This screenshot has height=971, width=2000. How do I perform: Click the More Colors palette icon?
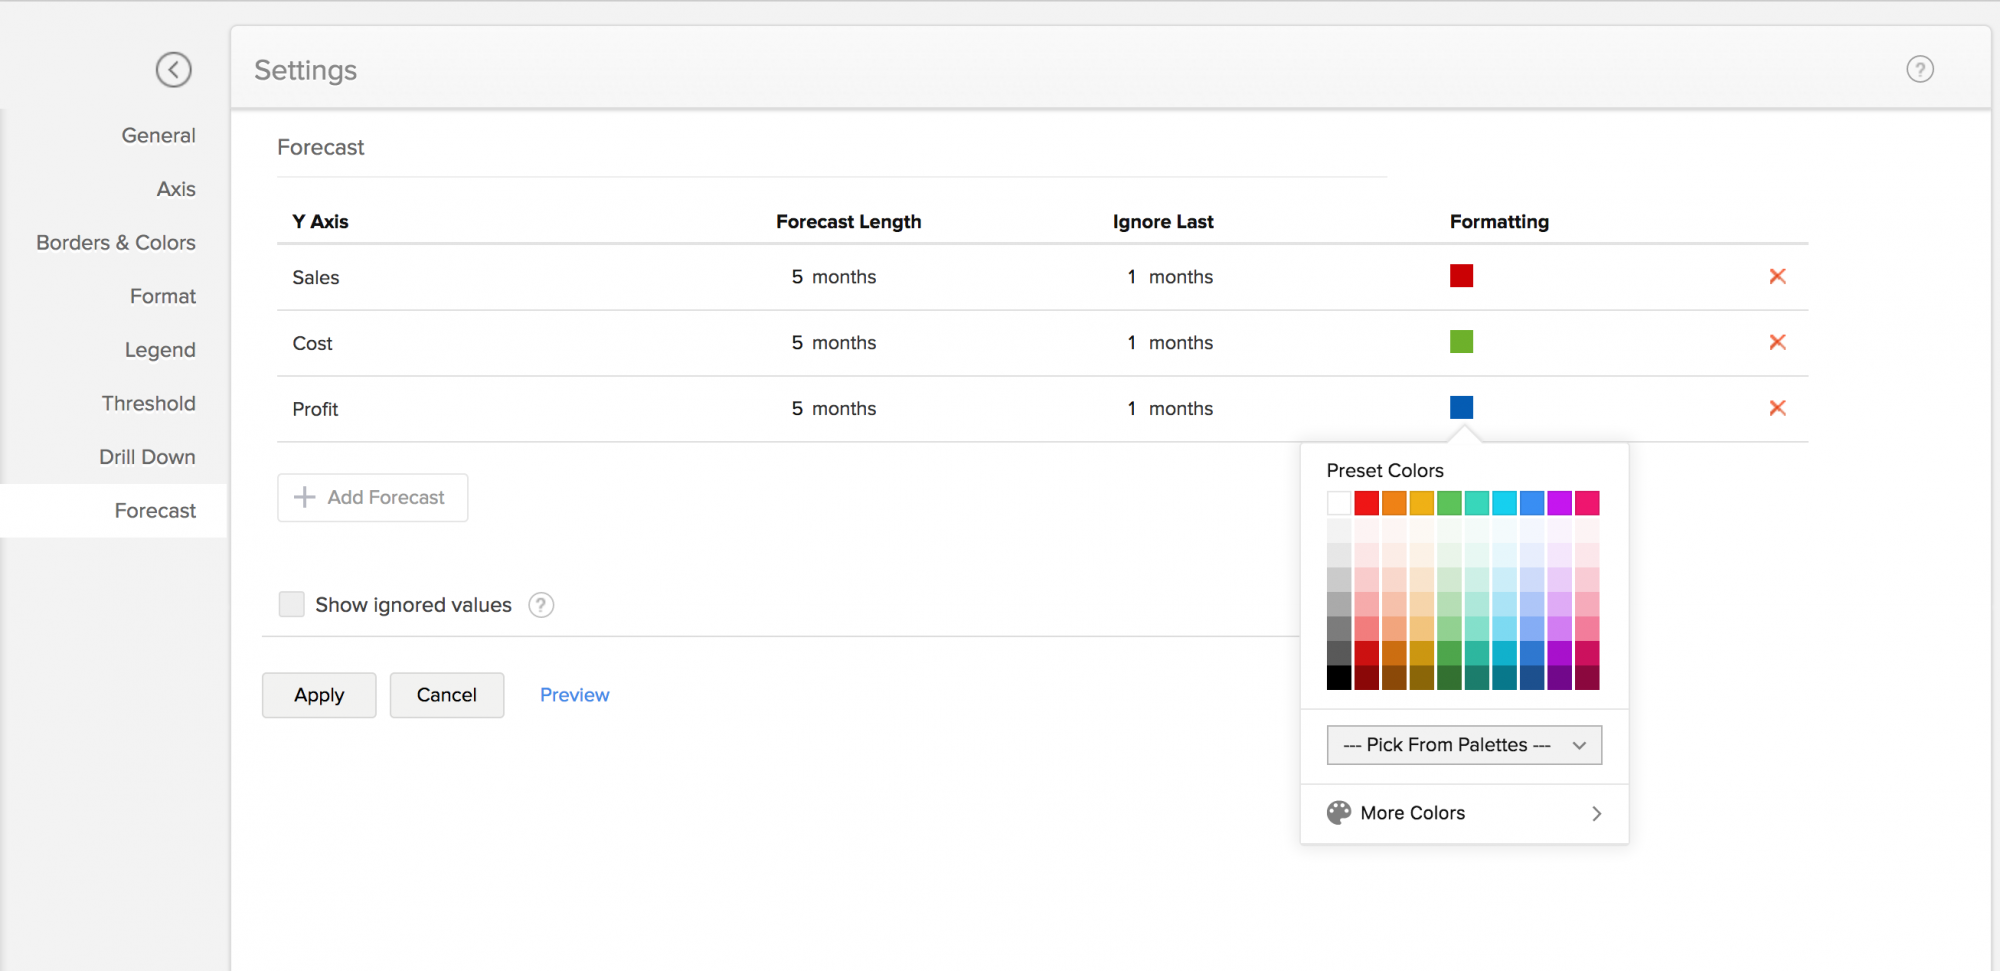click(1338, 813)
